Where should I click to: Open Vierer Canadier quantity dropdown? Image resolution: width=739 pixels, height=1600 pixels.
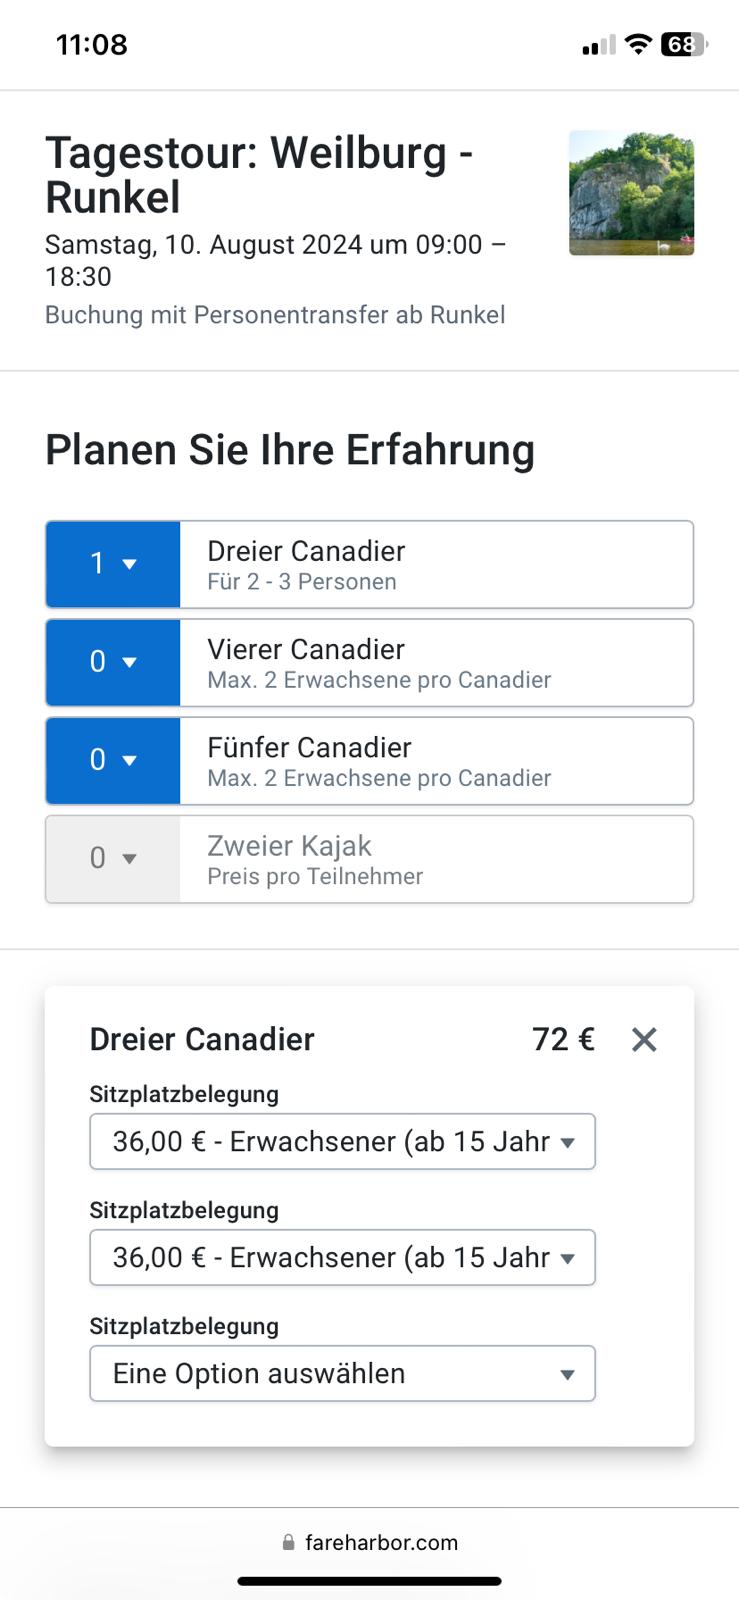point(113,662)
